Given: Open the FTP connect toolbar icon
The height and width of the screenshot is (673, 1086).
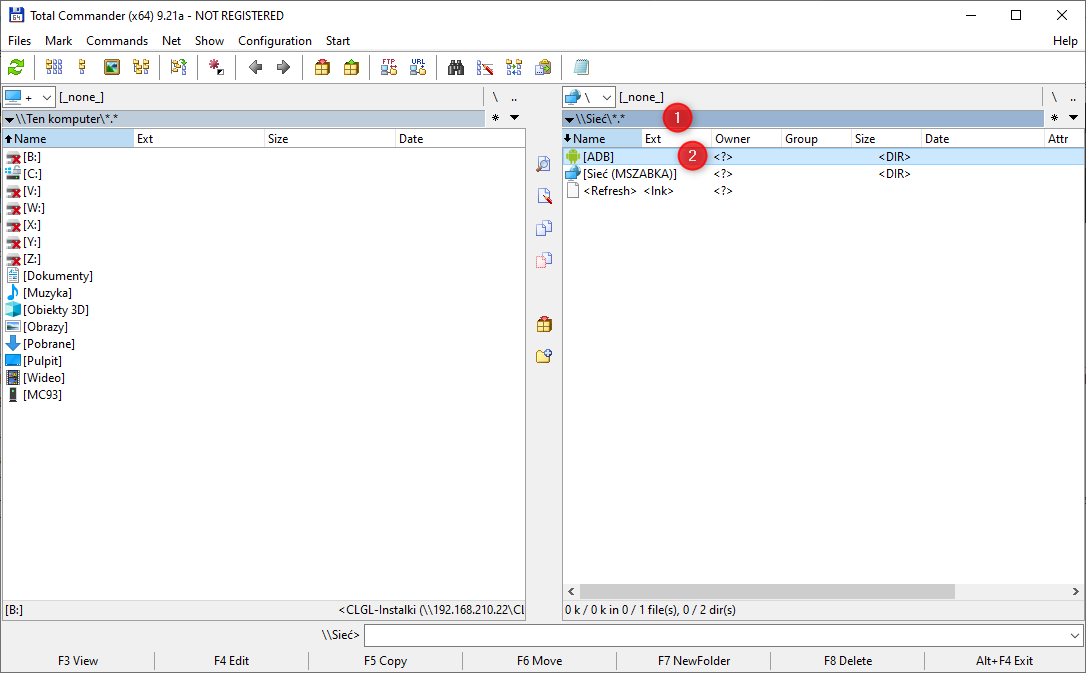Looking at the screenshot, I should click(x=389, y=68).
